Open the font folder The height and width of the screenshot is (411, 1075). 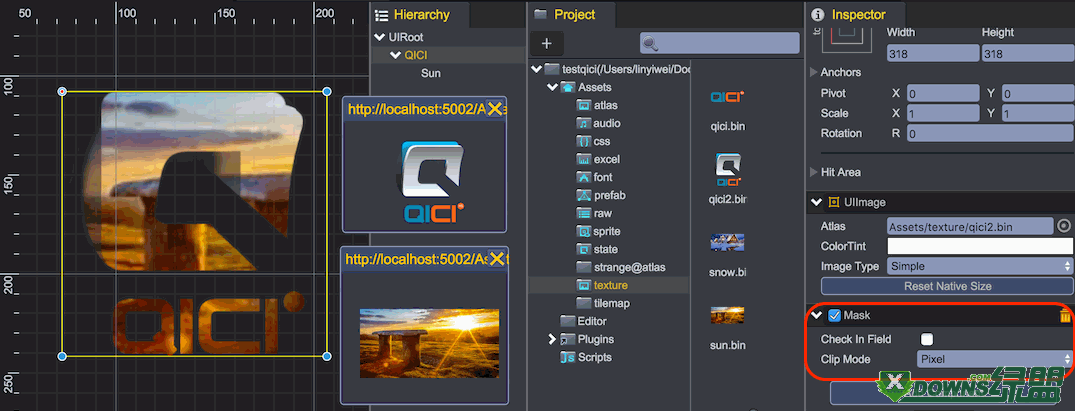coord(594,177)
